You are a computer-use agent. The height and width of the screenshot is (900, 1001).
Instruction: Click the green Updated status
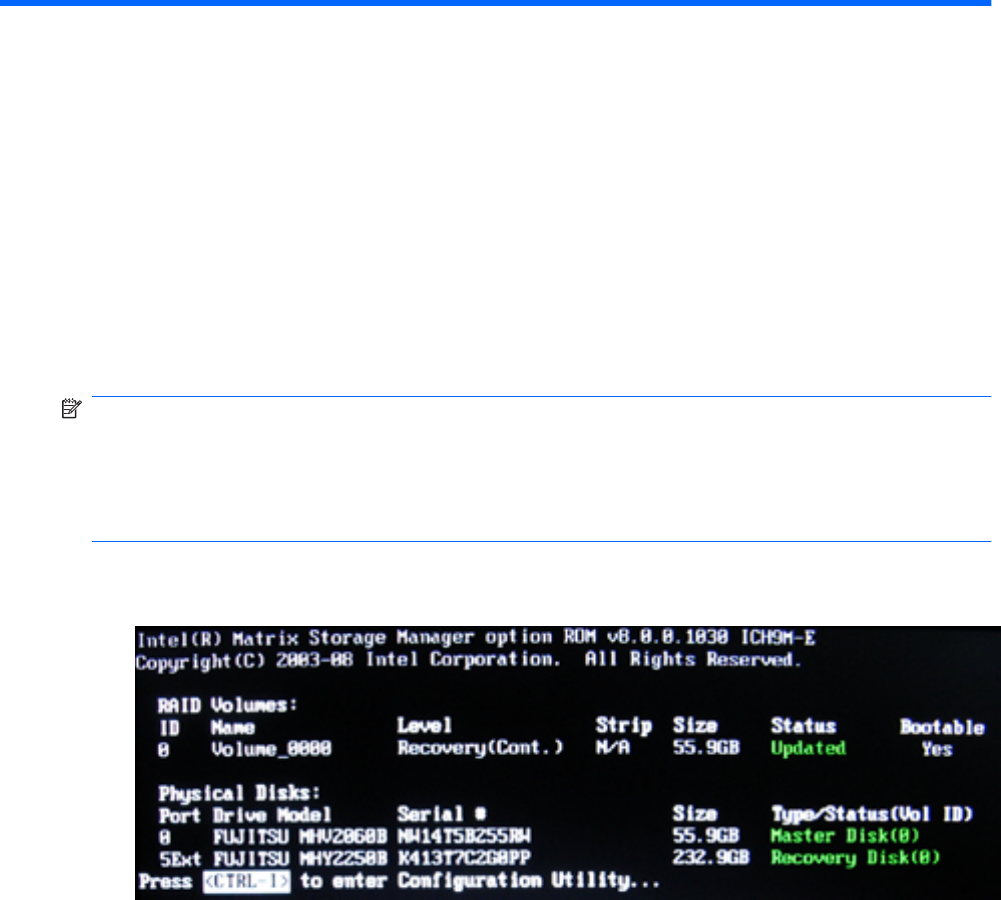808,748
